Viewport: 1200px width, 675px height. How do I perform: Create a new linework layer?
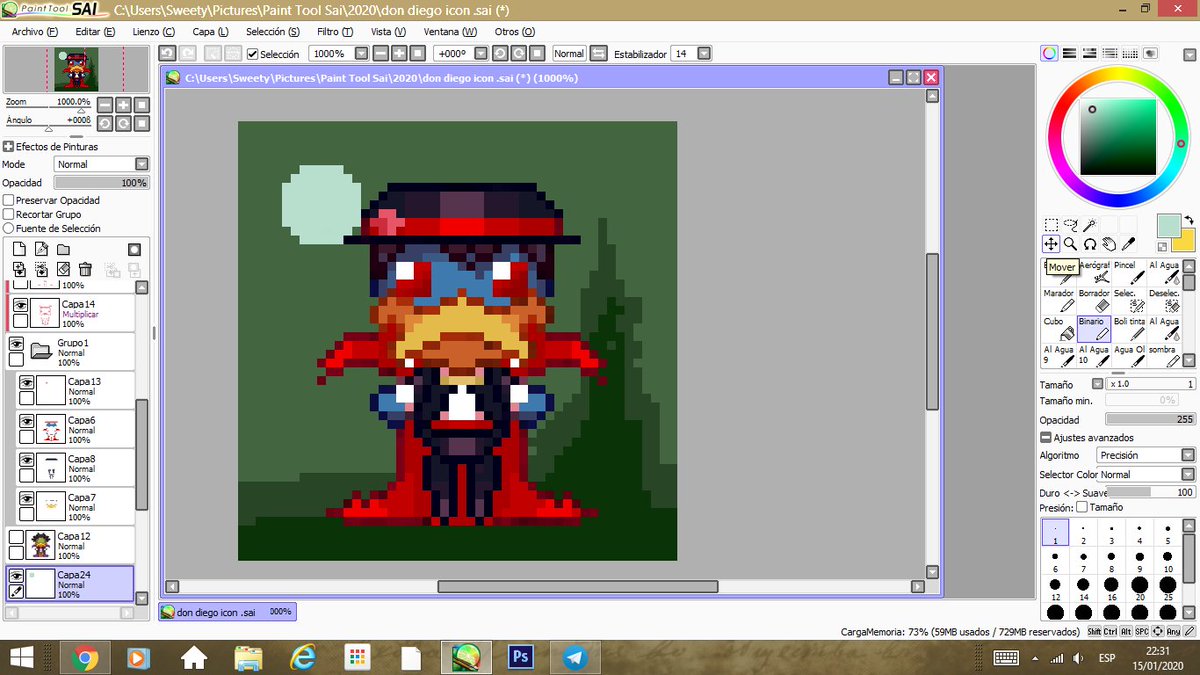(41, 249)
